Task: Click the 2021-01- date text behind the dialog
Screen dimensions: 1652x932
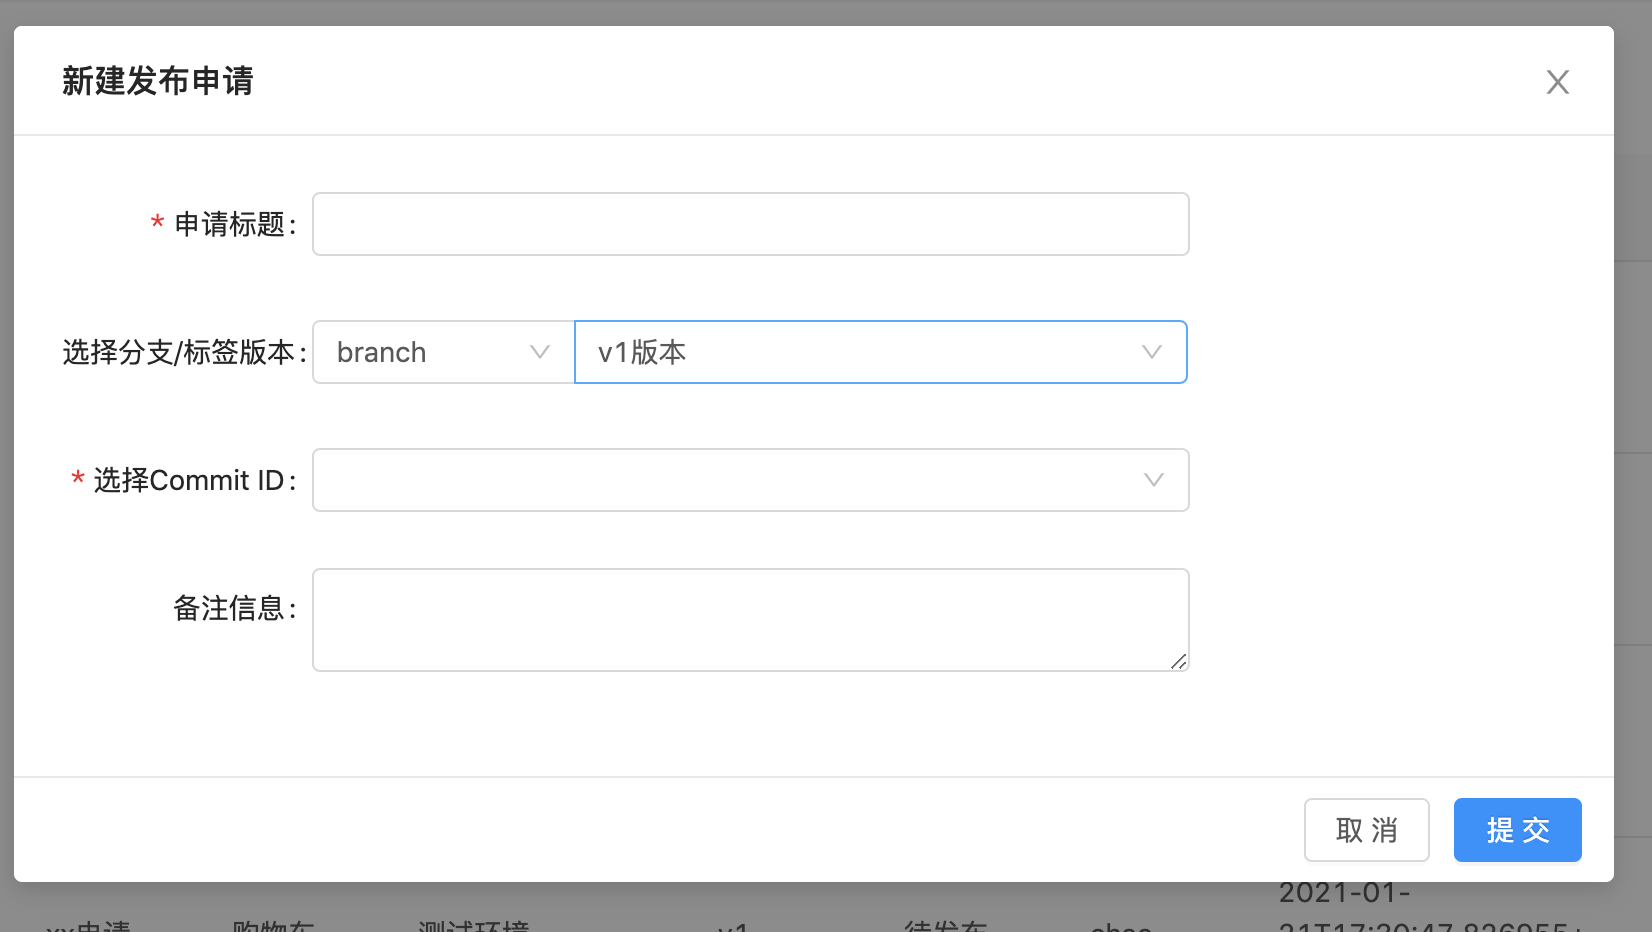Action: click(1344, 893)
